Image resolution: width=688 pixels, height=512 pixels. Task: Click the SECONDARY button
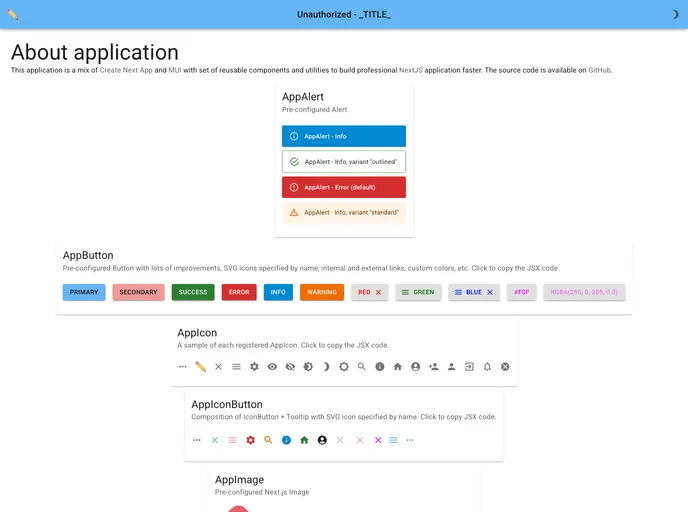138,292
